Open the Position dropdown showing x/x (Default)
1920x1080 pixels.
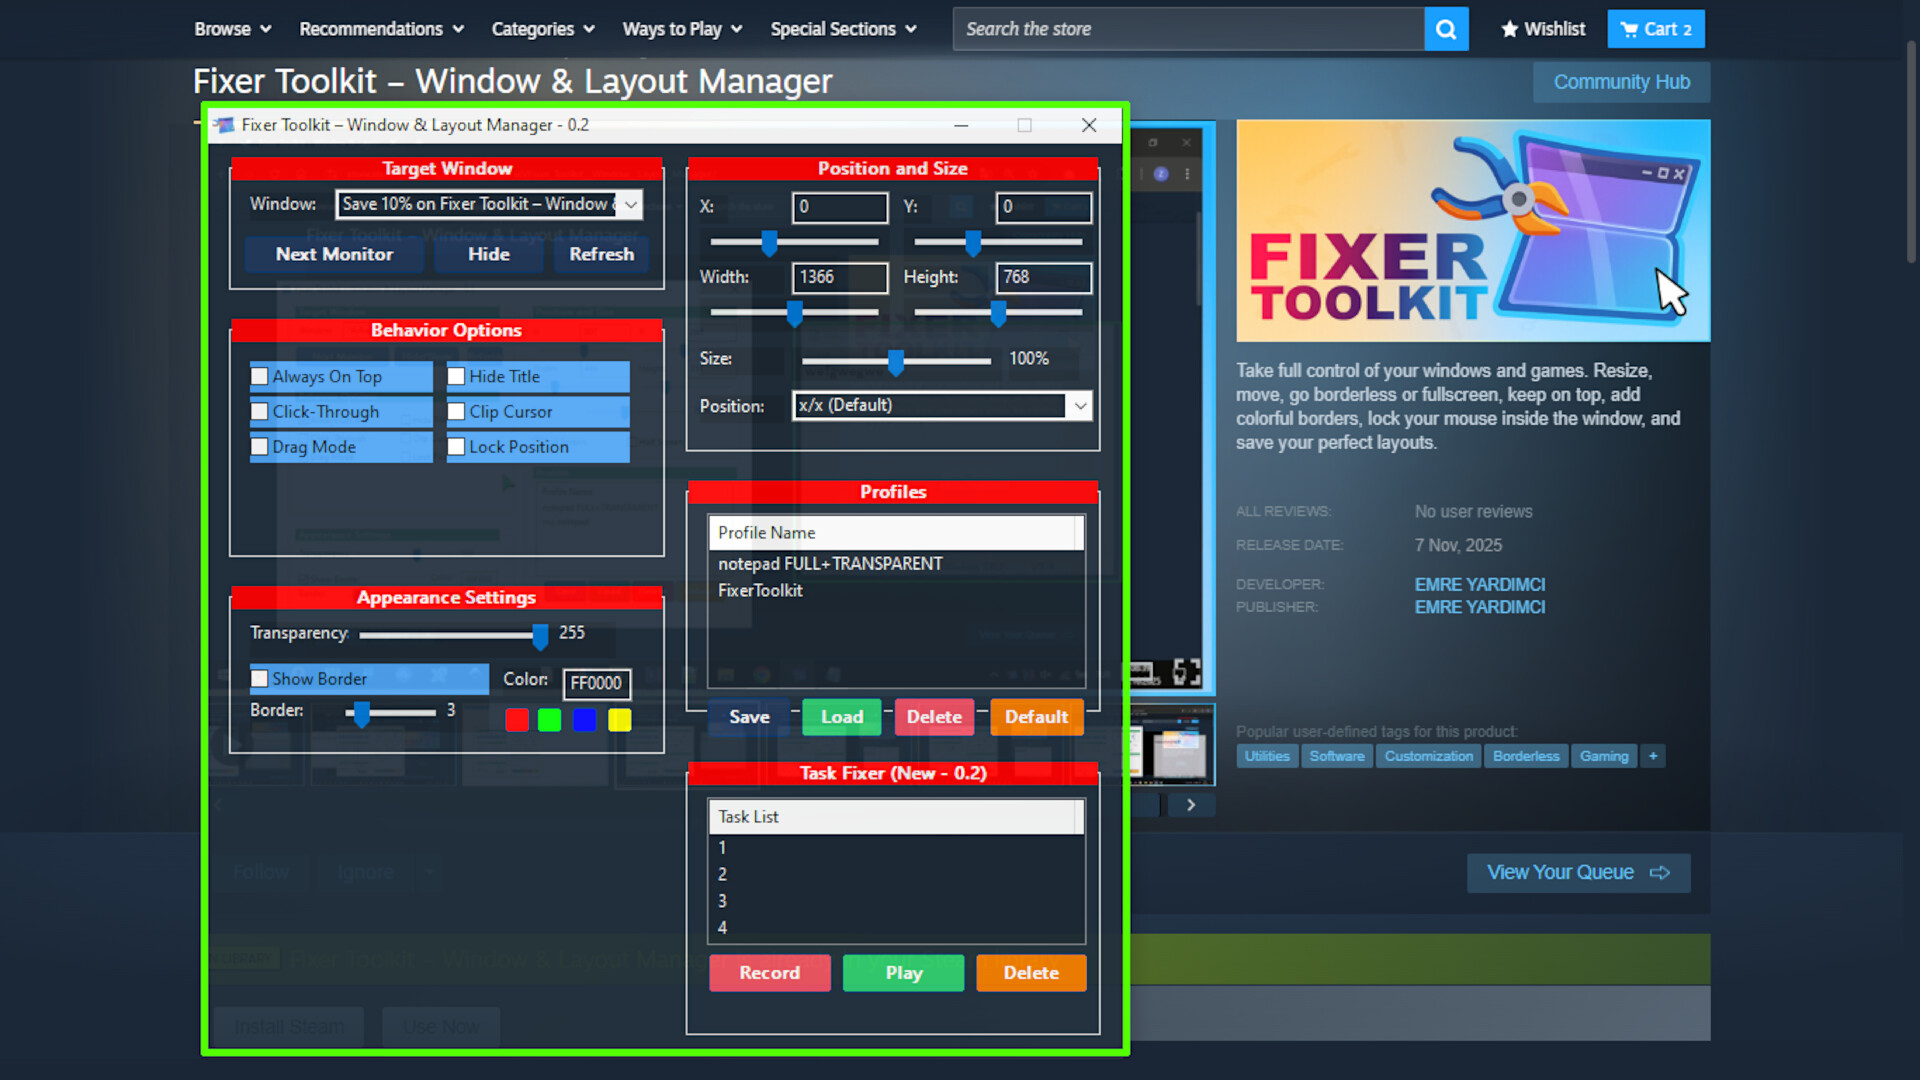[x=1080, y=405]
